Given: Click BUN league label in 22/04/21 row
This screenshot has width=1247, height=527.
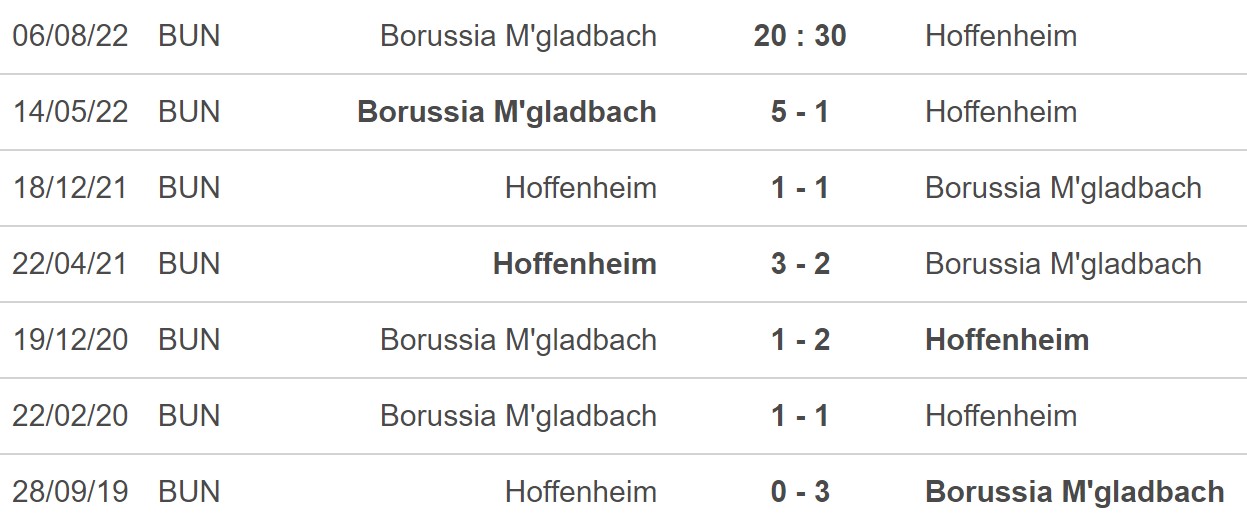Looking at the screenshot, I should point(189,264).
